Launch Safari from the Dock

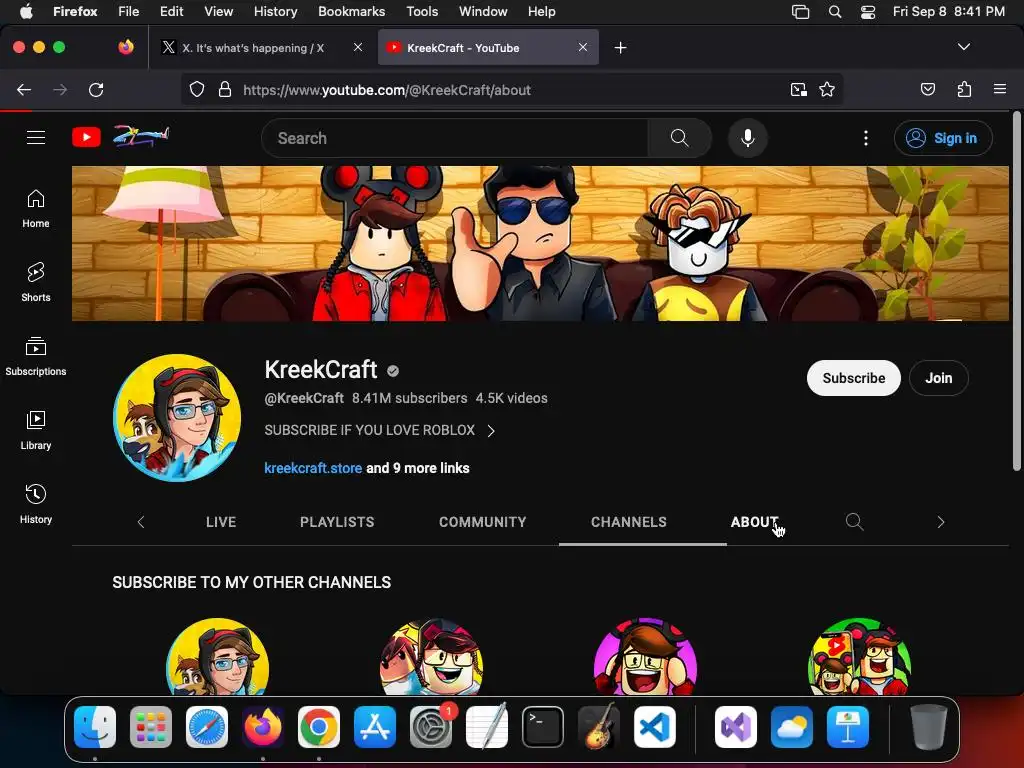[x=207, y=727]
